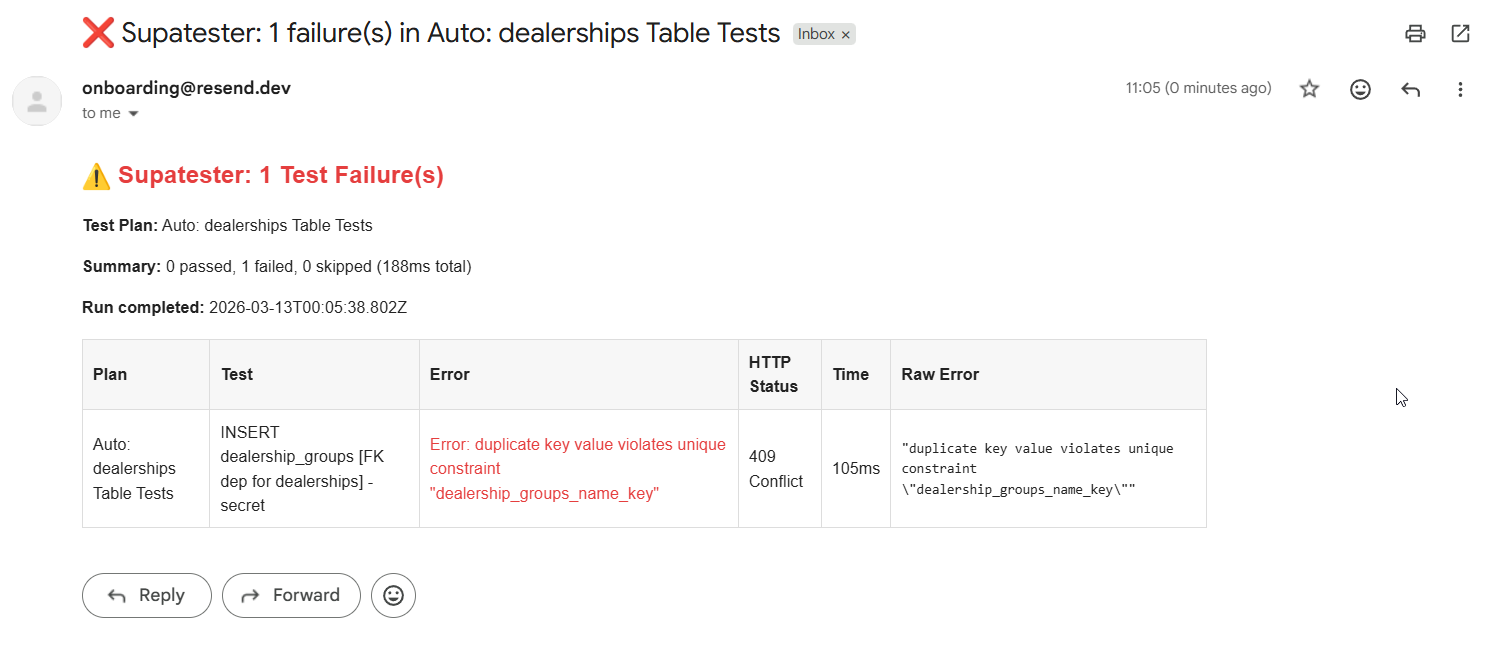Click the sender's profile avatar
1496x645 pixels.
37,101
